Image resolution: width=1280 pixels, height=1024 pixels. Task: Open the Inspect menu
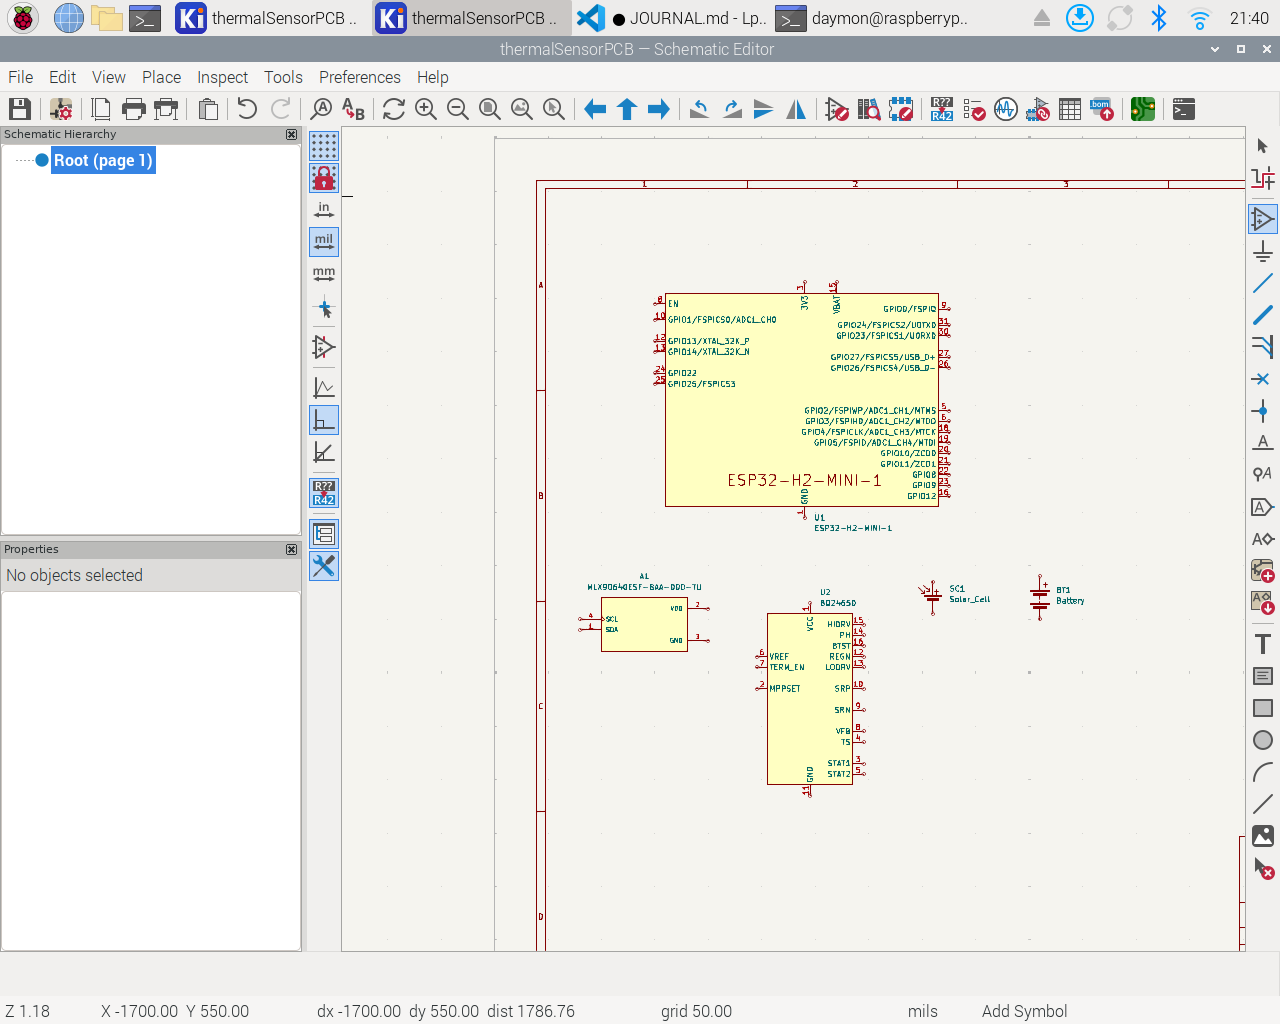tap(223, 77)
